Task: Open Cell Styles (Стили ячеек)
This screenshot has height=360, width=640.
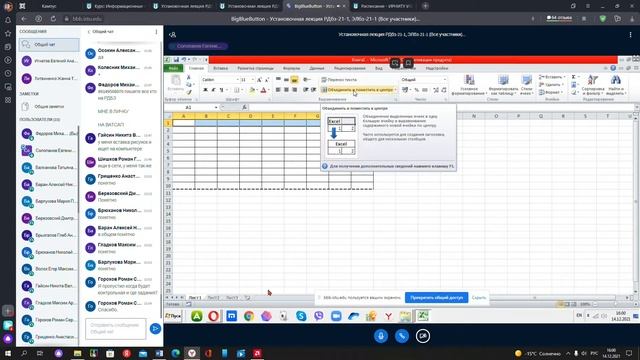Action: pos(527,85)
